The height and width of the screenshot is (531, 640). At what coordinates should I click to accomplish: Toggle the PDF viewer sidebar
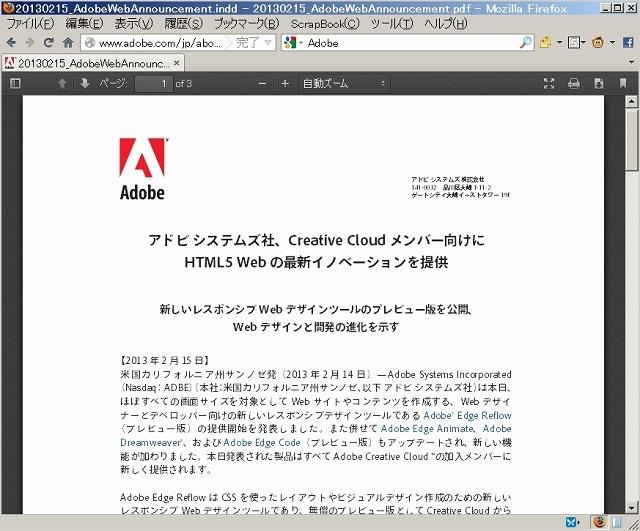pos(14,84)
